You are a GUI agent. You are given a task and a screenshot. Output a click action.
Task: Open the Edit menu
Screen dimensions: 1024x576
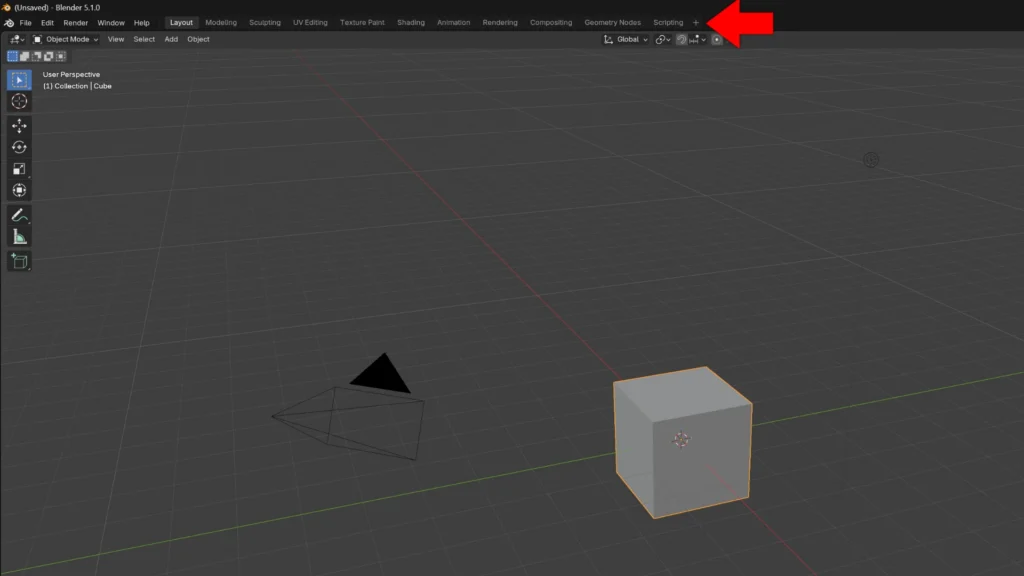point(47,23)
